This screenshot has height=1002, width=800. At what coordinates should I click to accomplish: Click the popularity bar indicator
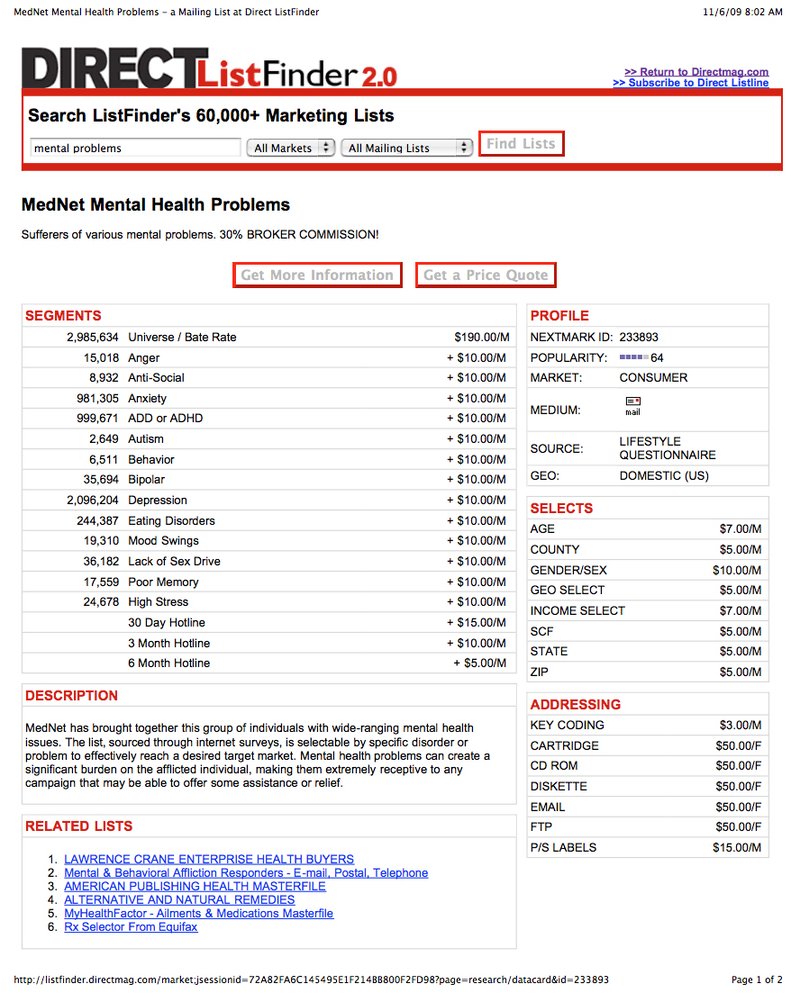tap(634, 358)
